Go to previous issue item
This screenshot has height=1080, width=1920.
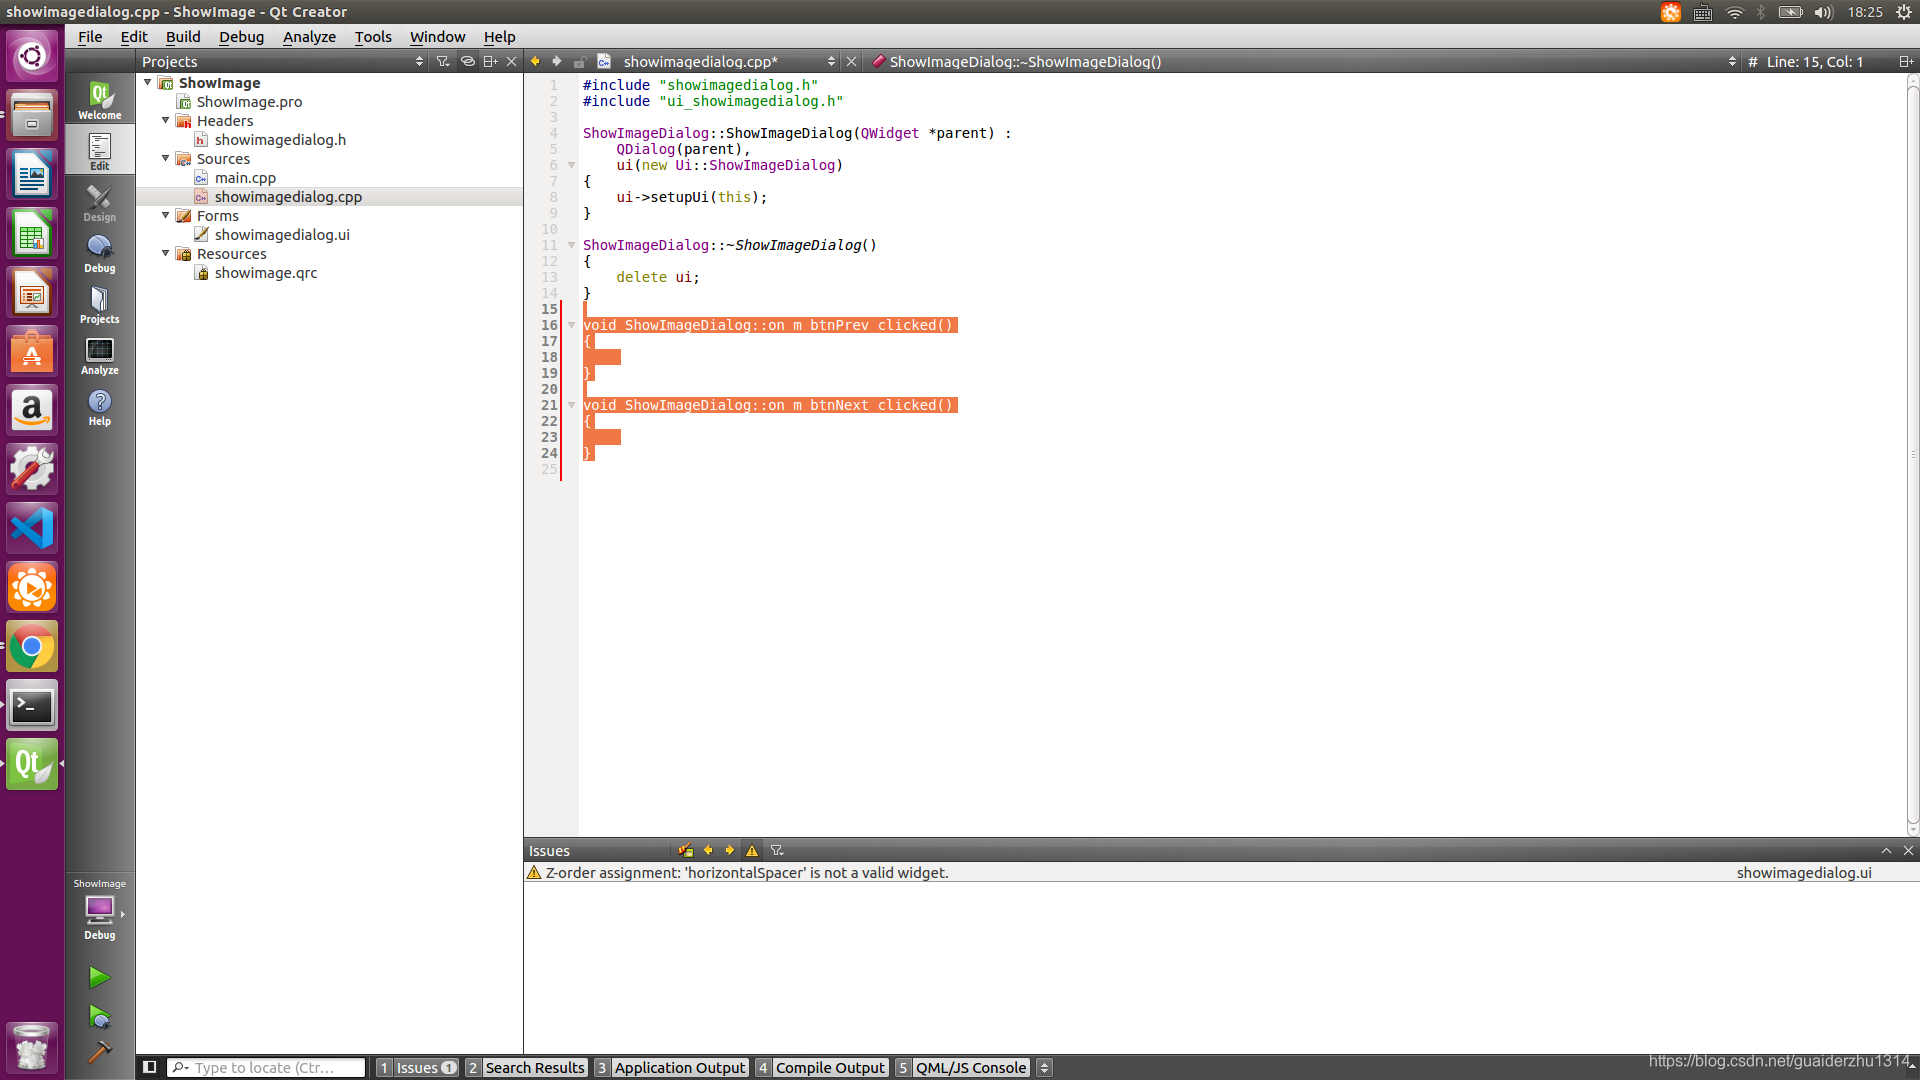709,850
